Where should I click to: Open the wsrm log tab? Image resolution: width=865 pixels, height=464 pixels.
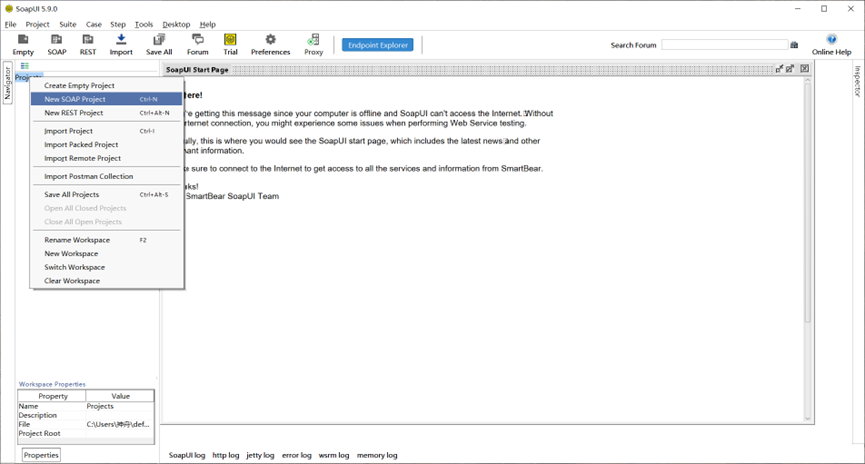pos(334,455)
